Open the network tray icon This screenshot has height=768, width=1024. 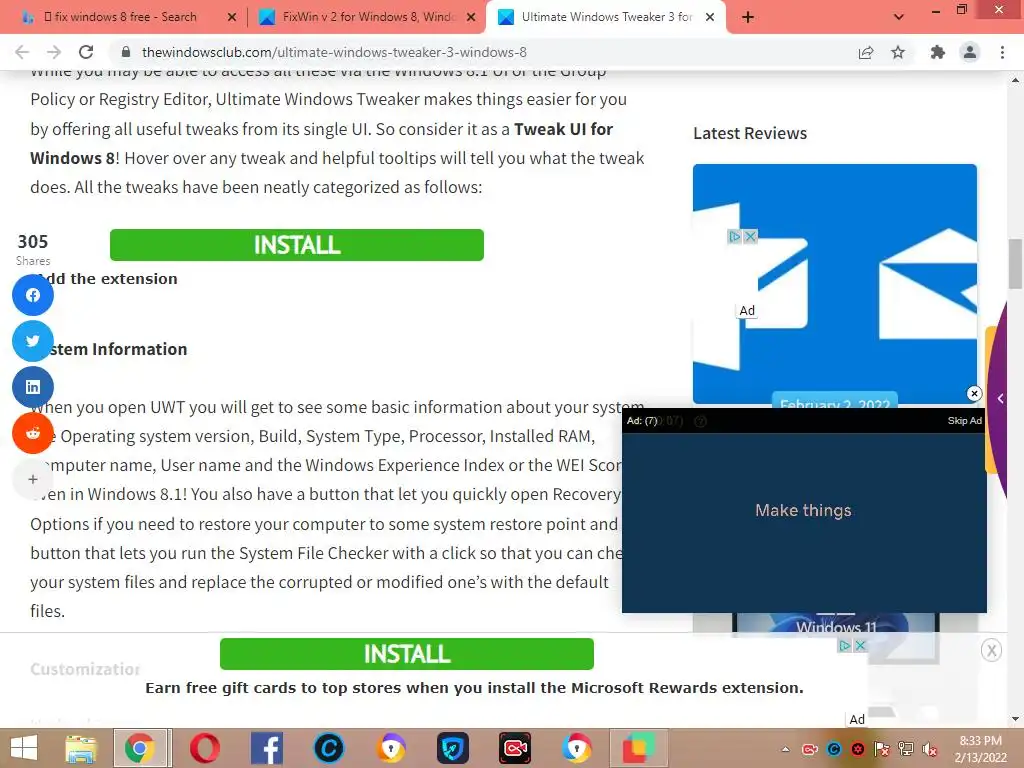coord(906,749)
